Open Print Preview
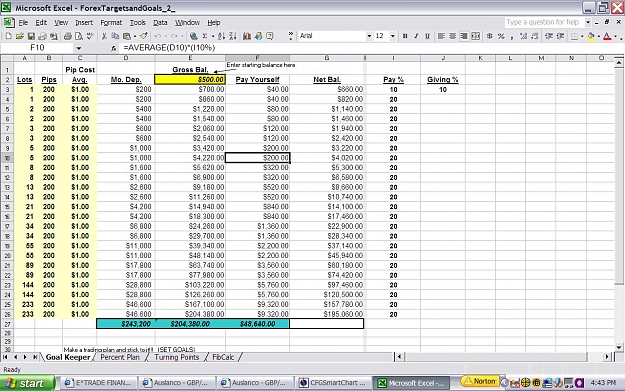The image size is (625, 391). pos(79,36)
